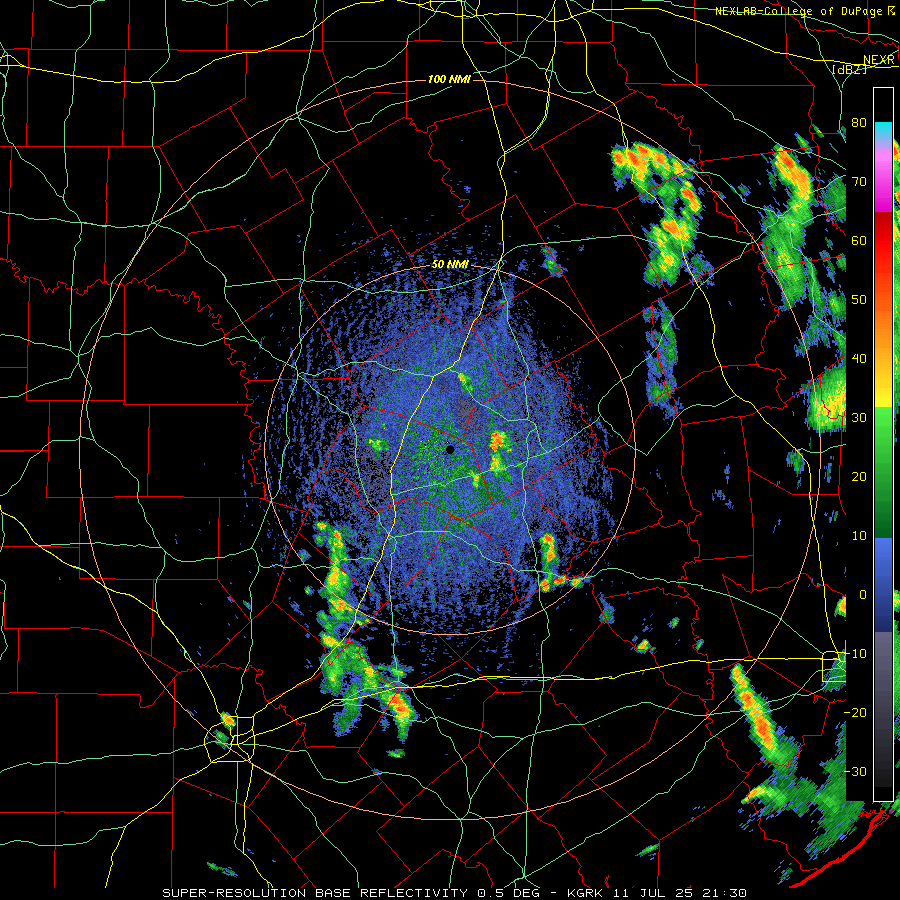Click the blue segment of the reflectivity color bar
The height and width of the screenshot is (900, 900).
point(884,584)
